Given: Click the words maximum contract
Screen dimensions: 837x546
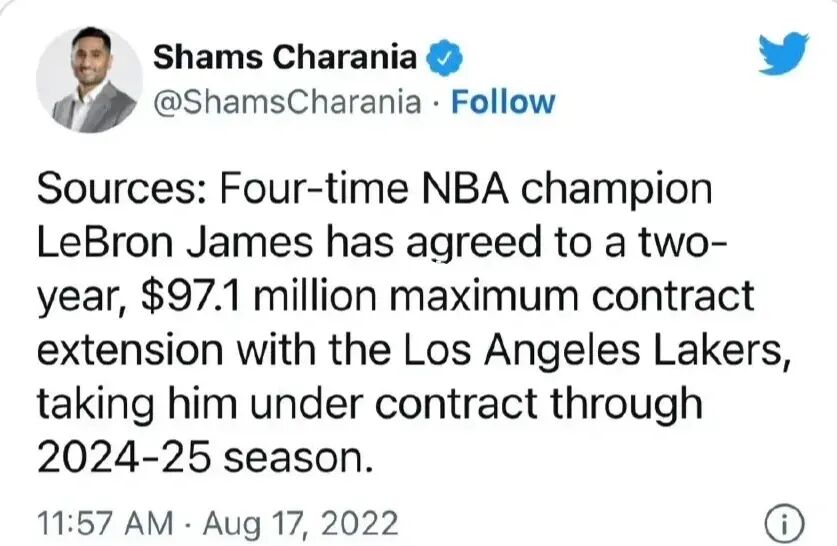Looking at the screenshot, I should (x=570, y=297).
